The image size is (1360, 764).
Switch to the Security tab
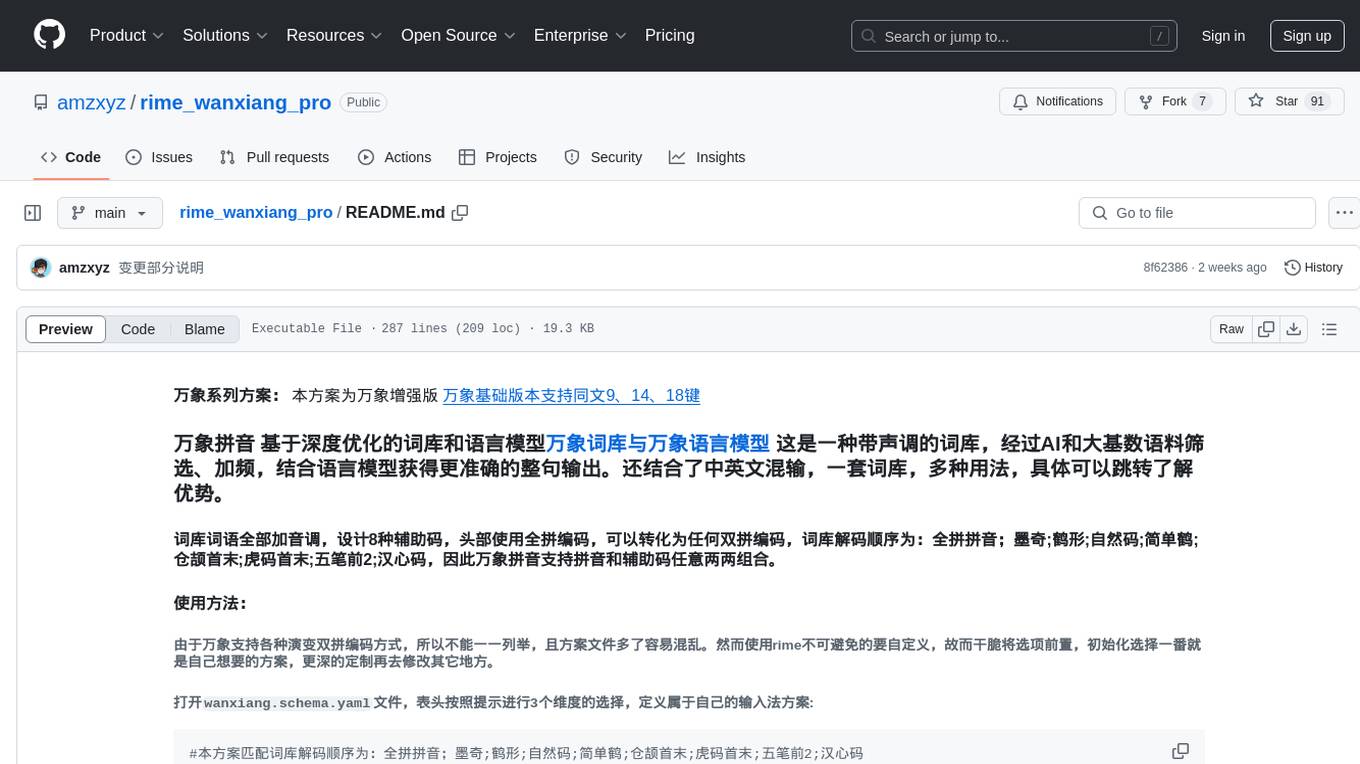603,157
